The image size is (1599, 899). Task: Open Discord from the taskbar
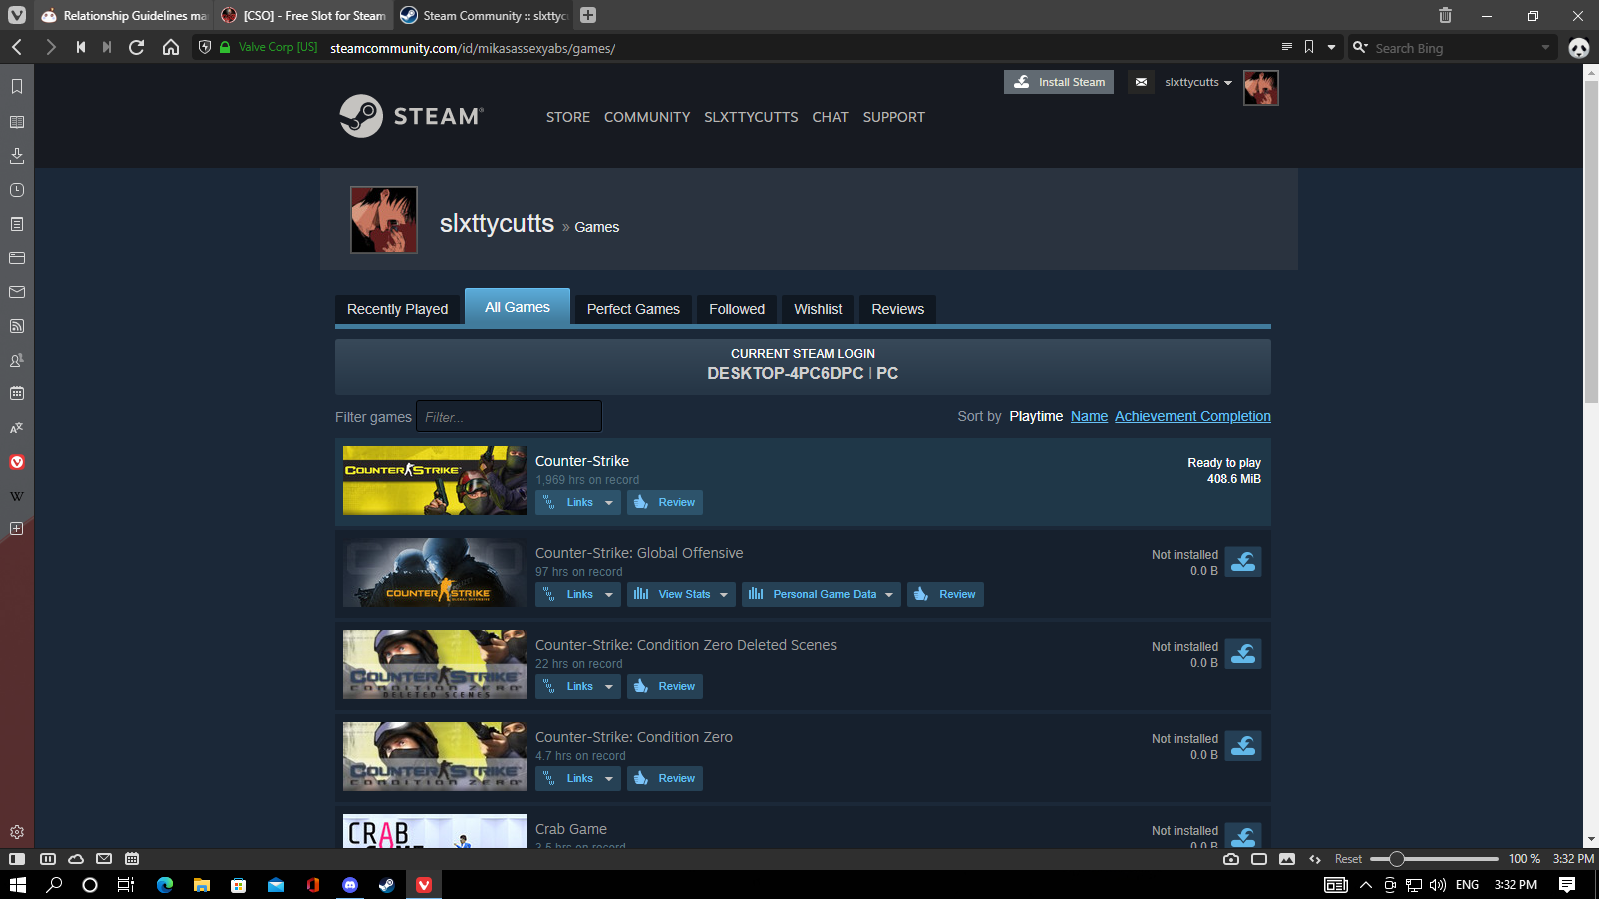350,885
